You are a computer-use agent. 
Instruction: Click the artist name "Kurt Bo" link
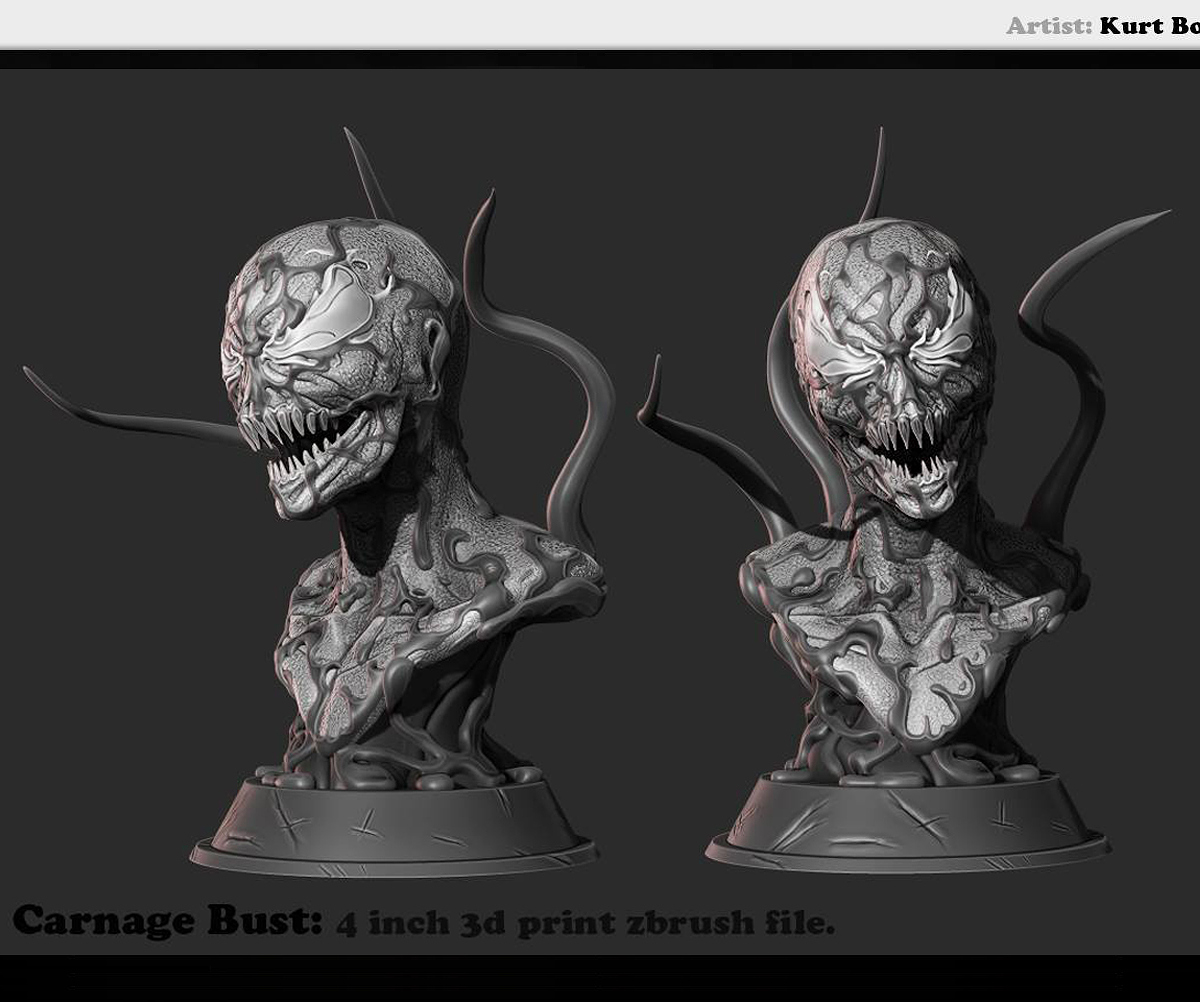tap(1150, 26)
